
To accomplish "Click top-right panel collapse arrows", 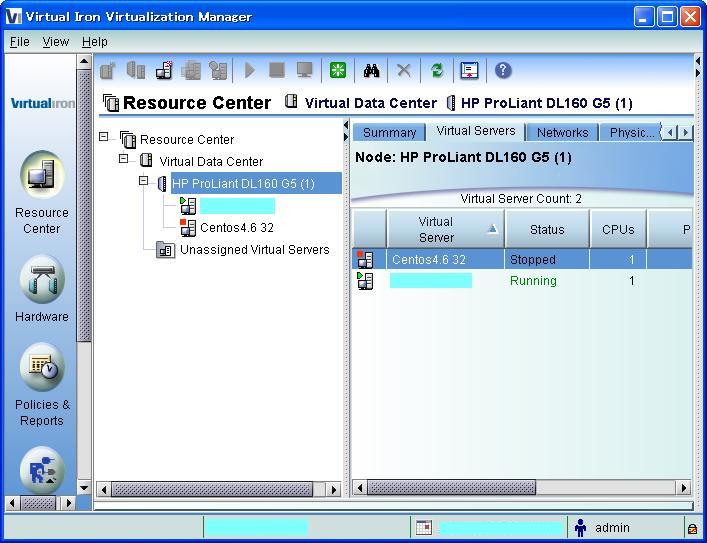I will tap(698, 66).
